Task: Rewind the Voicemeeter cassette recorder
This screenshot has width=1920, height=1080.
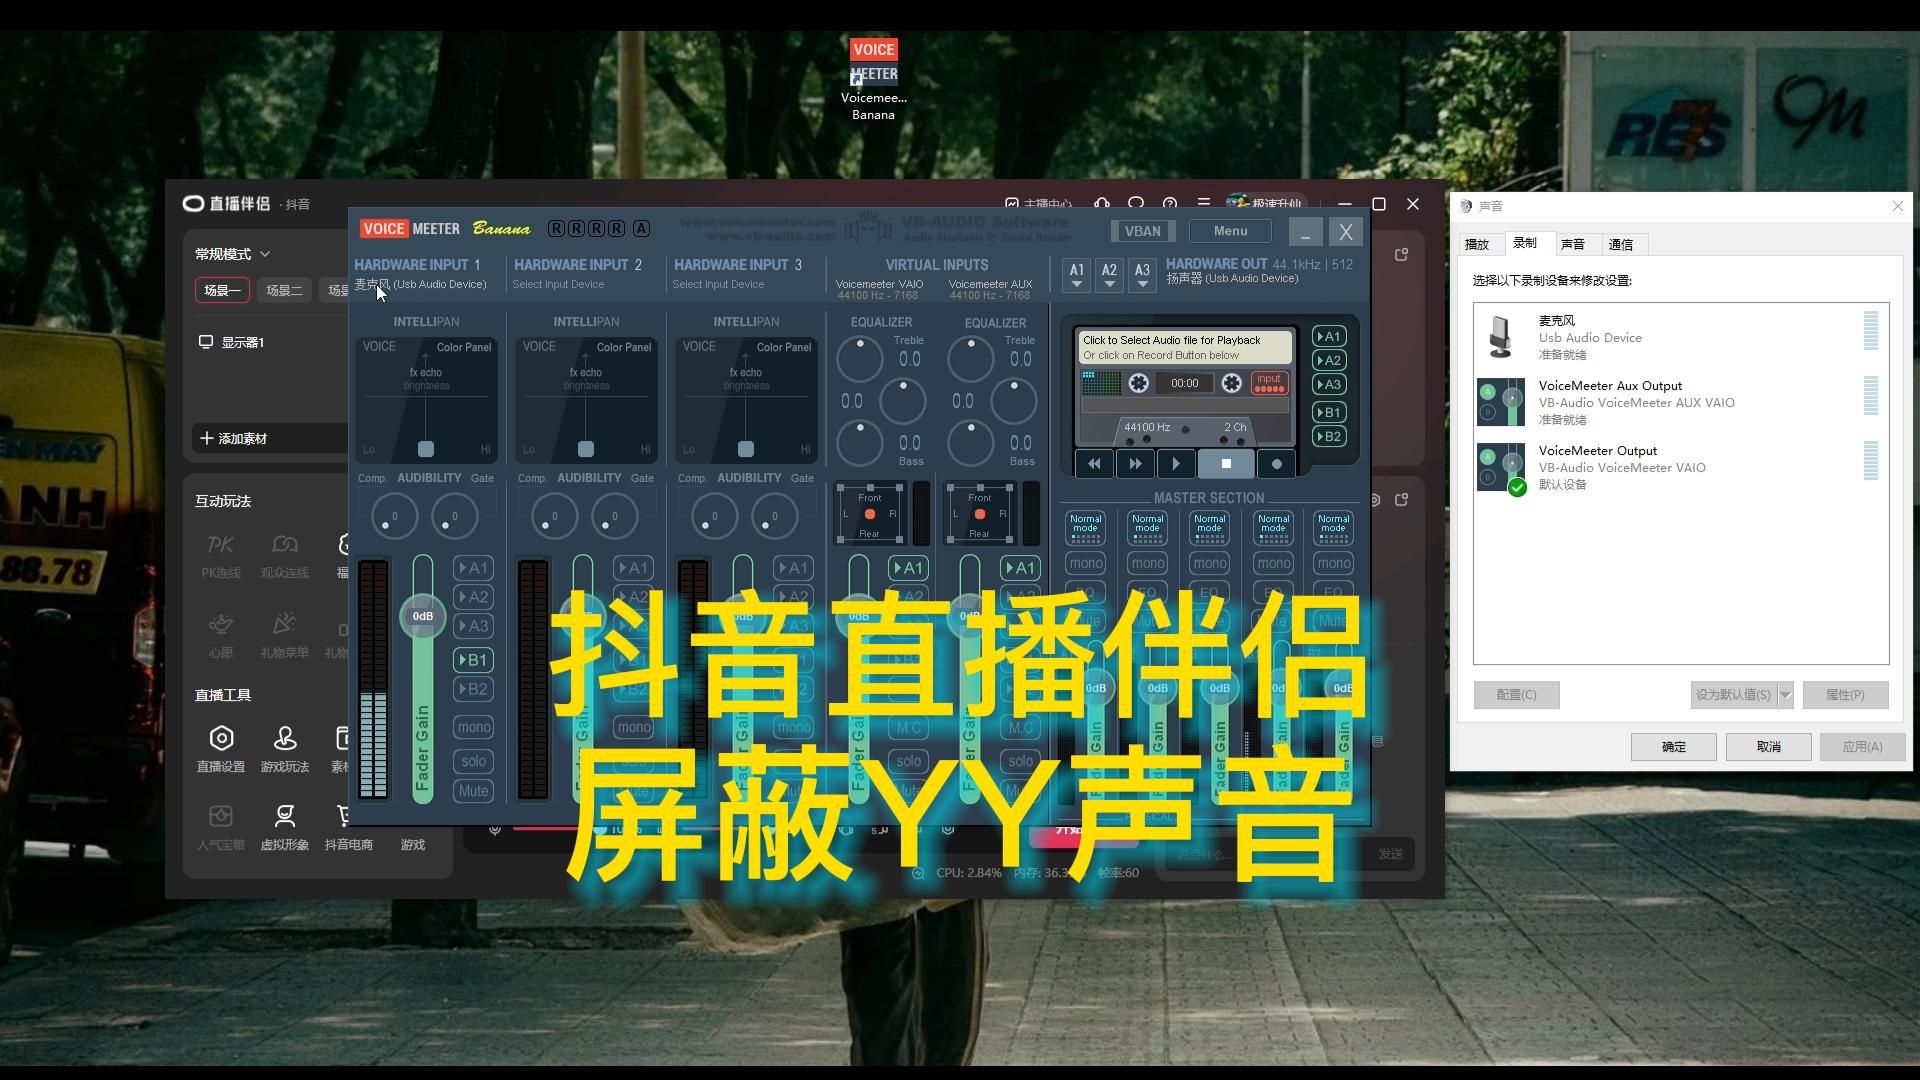Action: point(1094,464)
